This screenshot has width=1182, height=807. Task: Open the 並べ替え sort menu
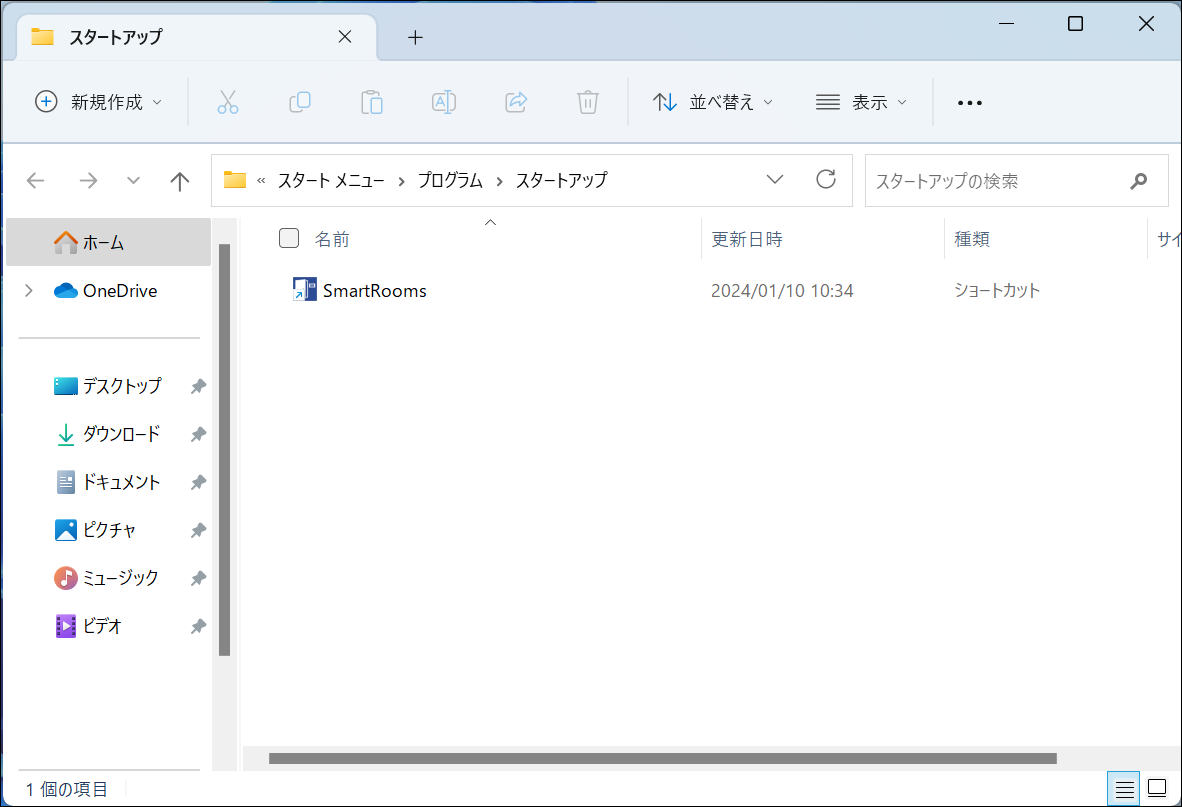tap(713, 102)
